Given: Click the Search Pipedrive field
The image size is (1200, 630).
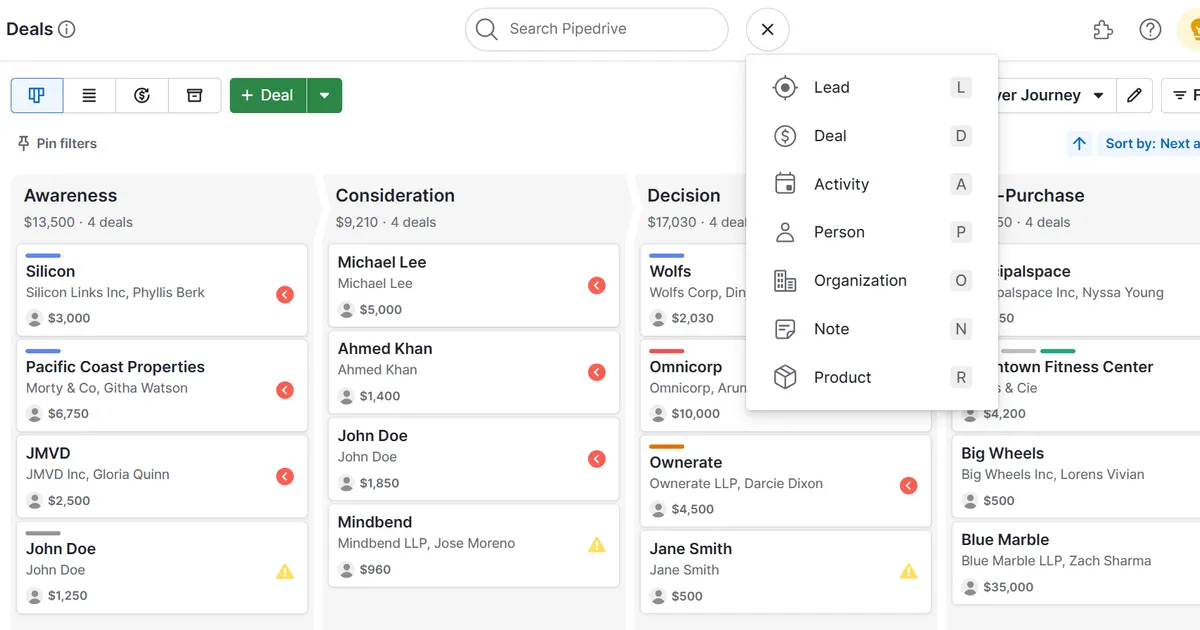Looking at the screenshot, I should [x=596, y=29].
